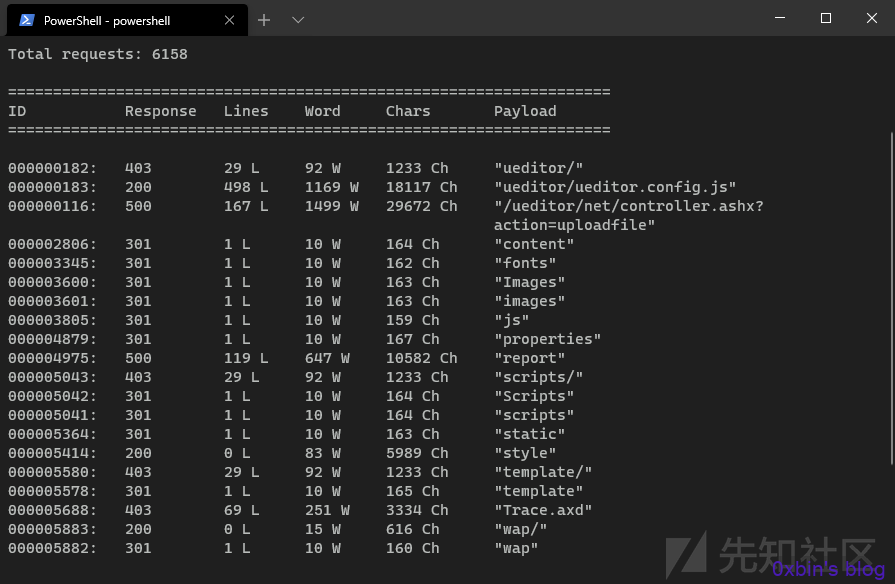Click the Payload column header
895x584 pixels.
(525, 111)
